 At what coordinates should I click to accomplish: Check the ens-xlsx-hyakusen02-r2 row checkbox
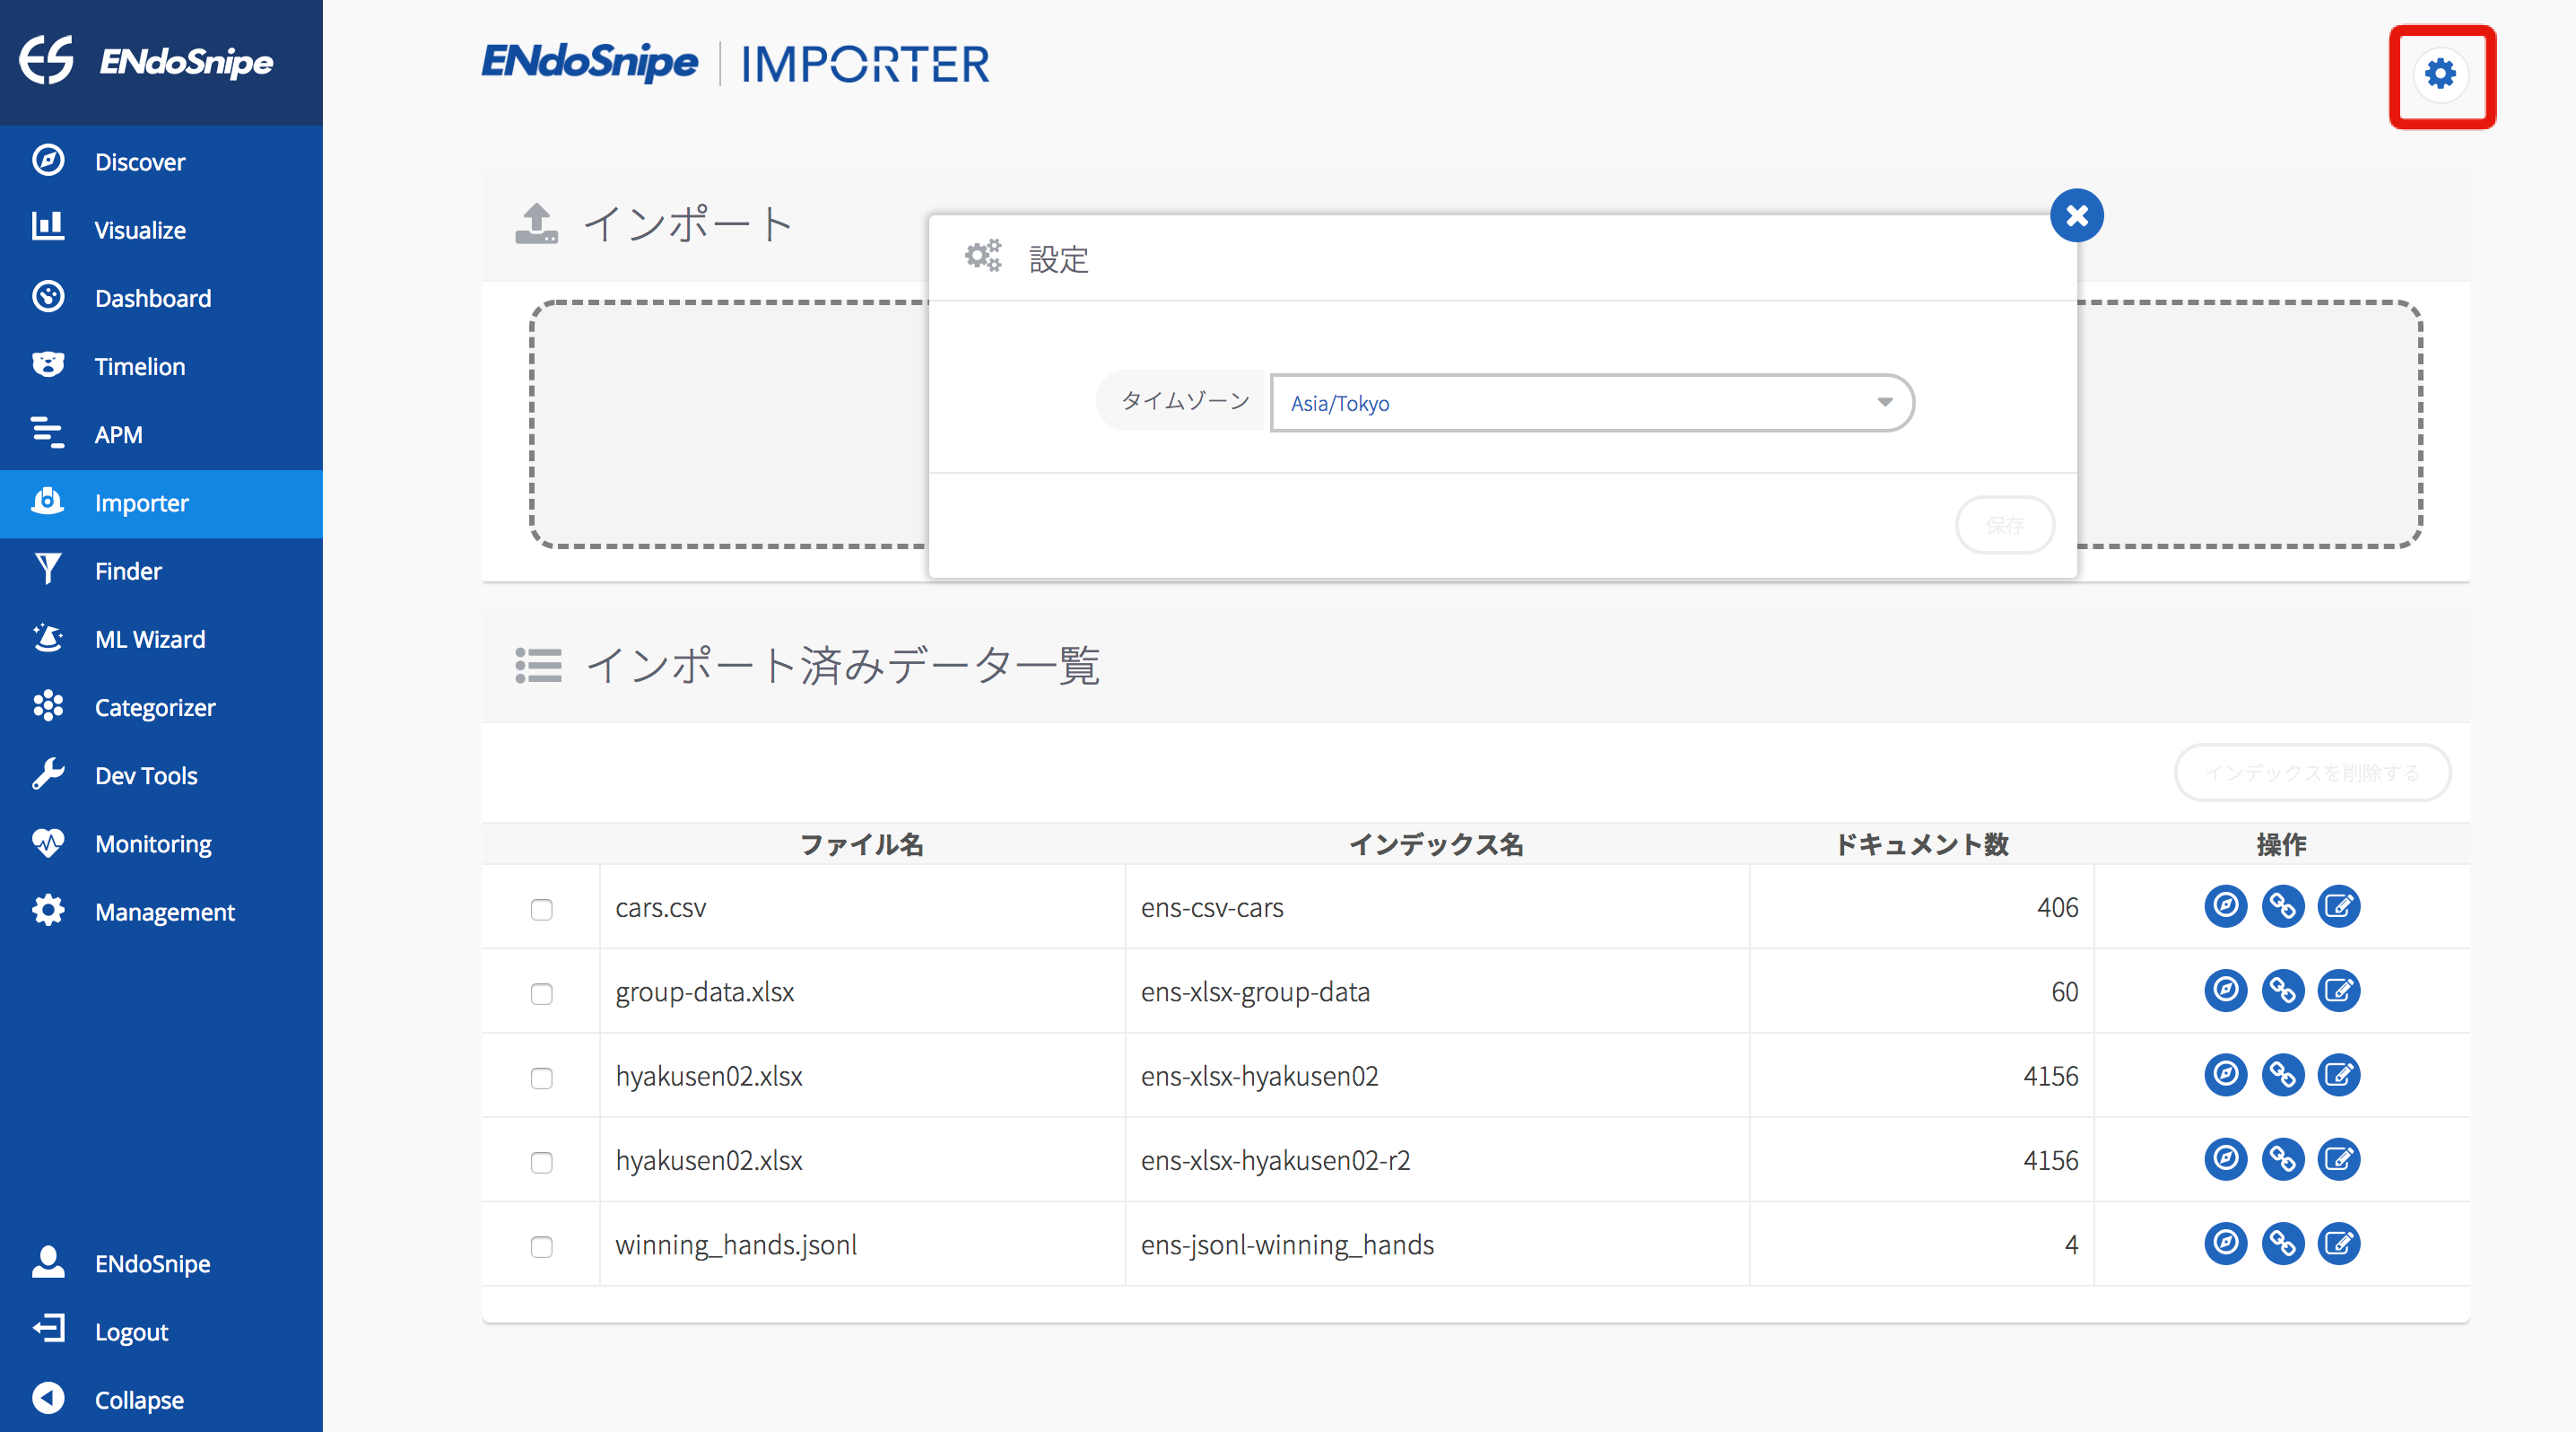click(541, 1162)
